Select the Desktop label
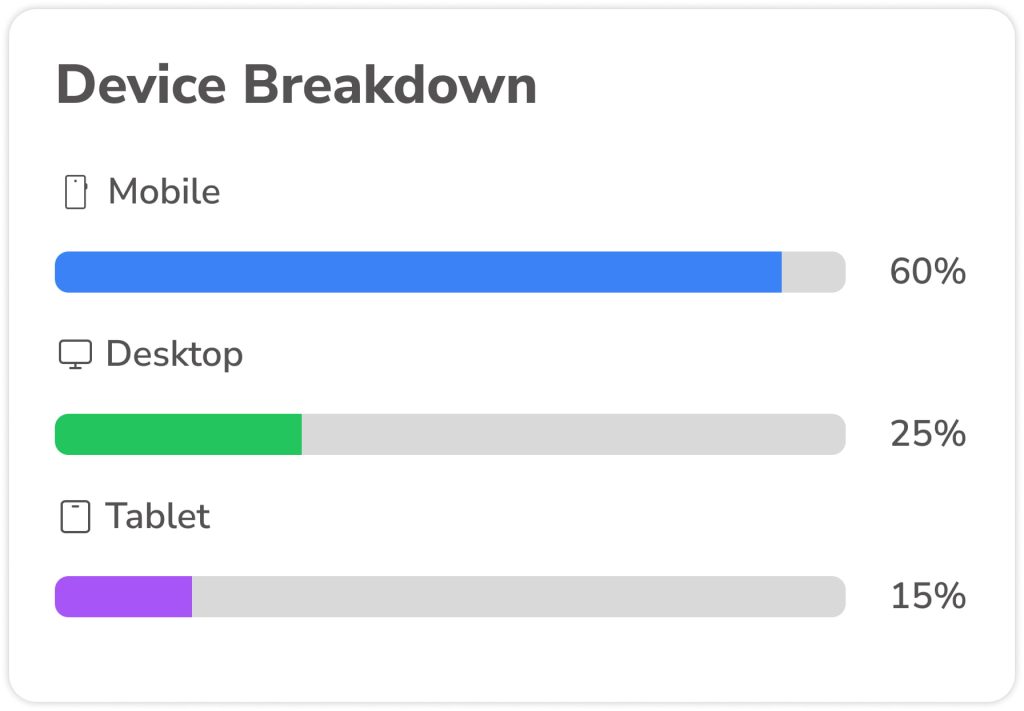This screenshot has height=711, width=1024. 174,355
